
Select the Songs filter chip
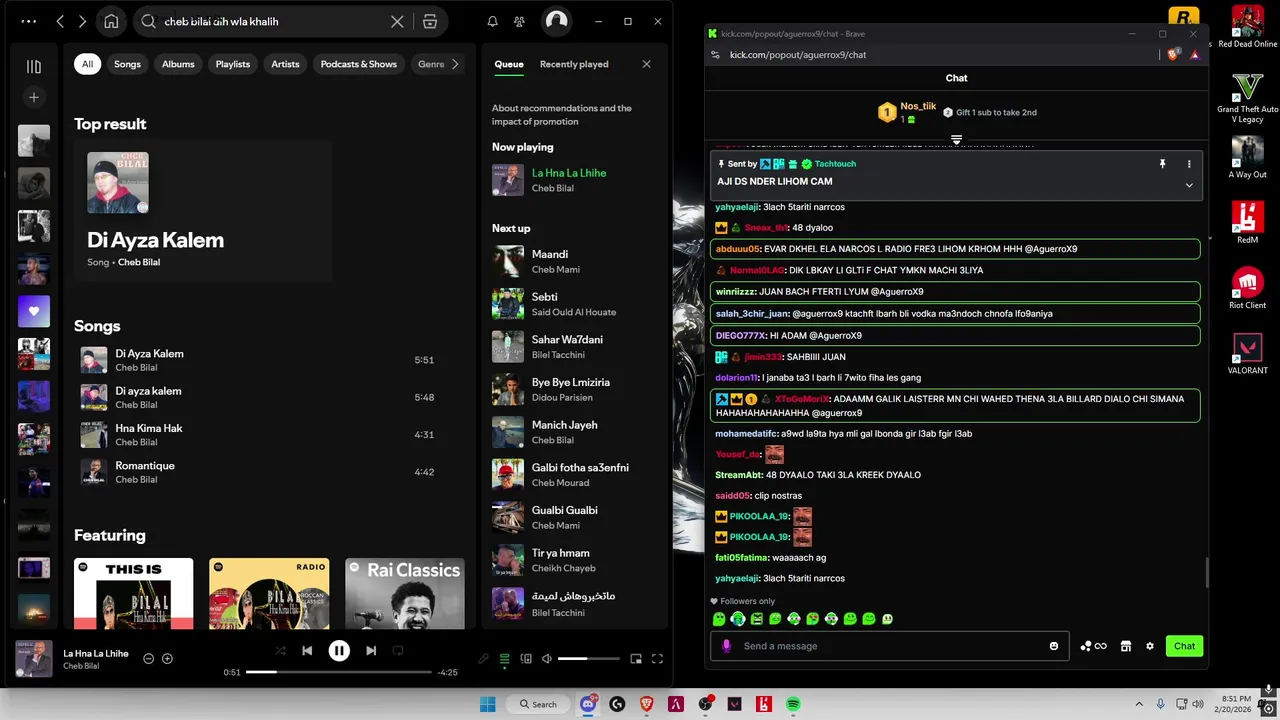point(127,64)
